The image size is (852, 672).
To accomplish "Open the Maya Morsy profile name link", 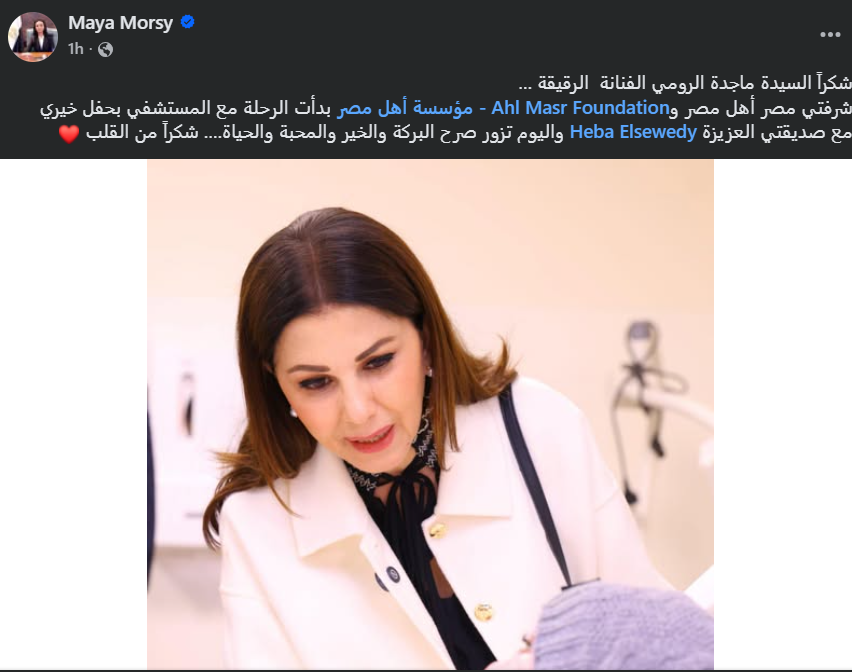I will click(120, 23).
